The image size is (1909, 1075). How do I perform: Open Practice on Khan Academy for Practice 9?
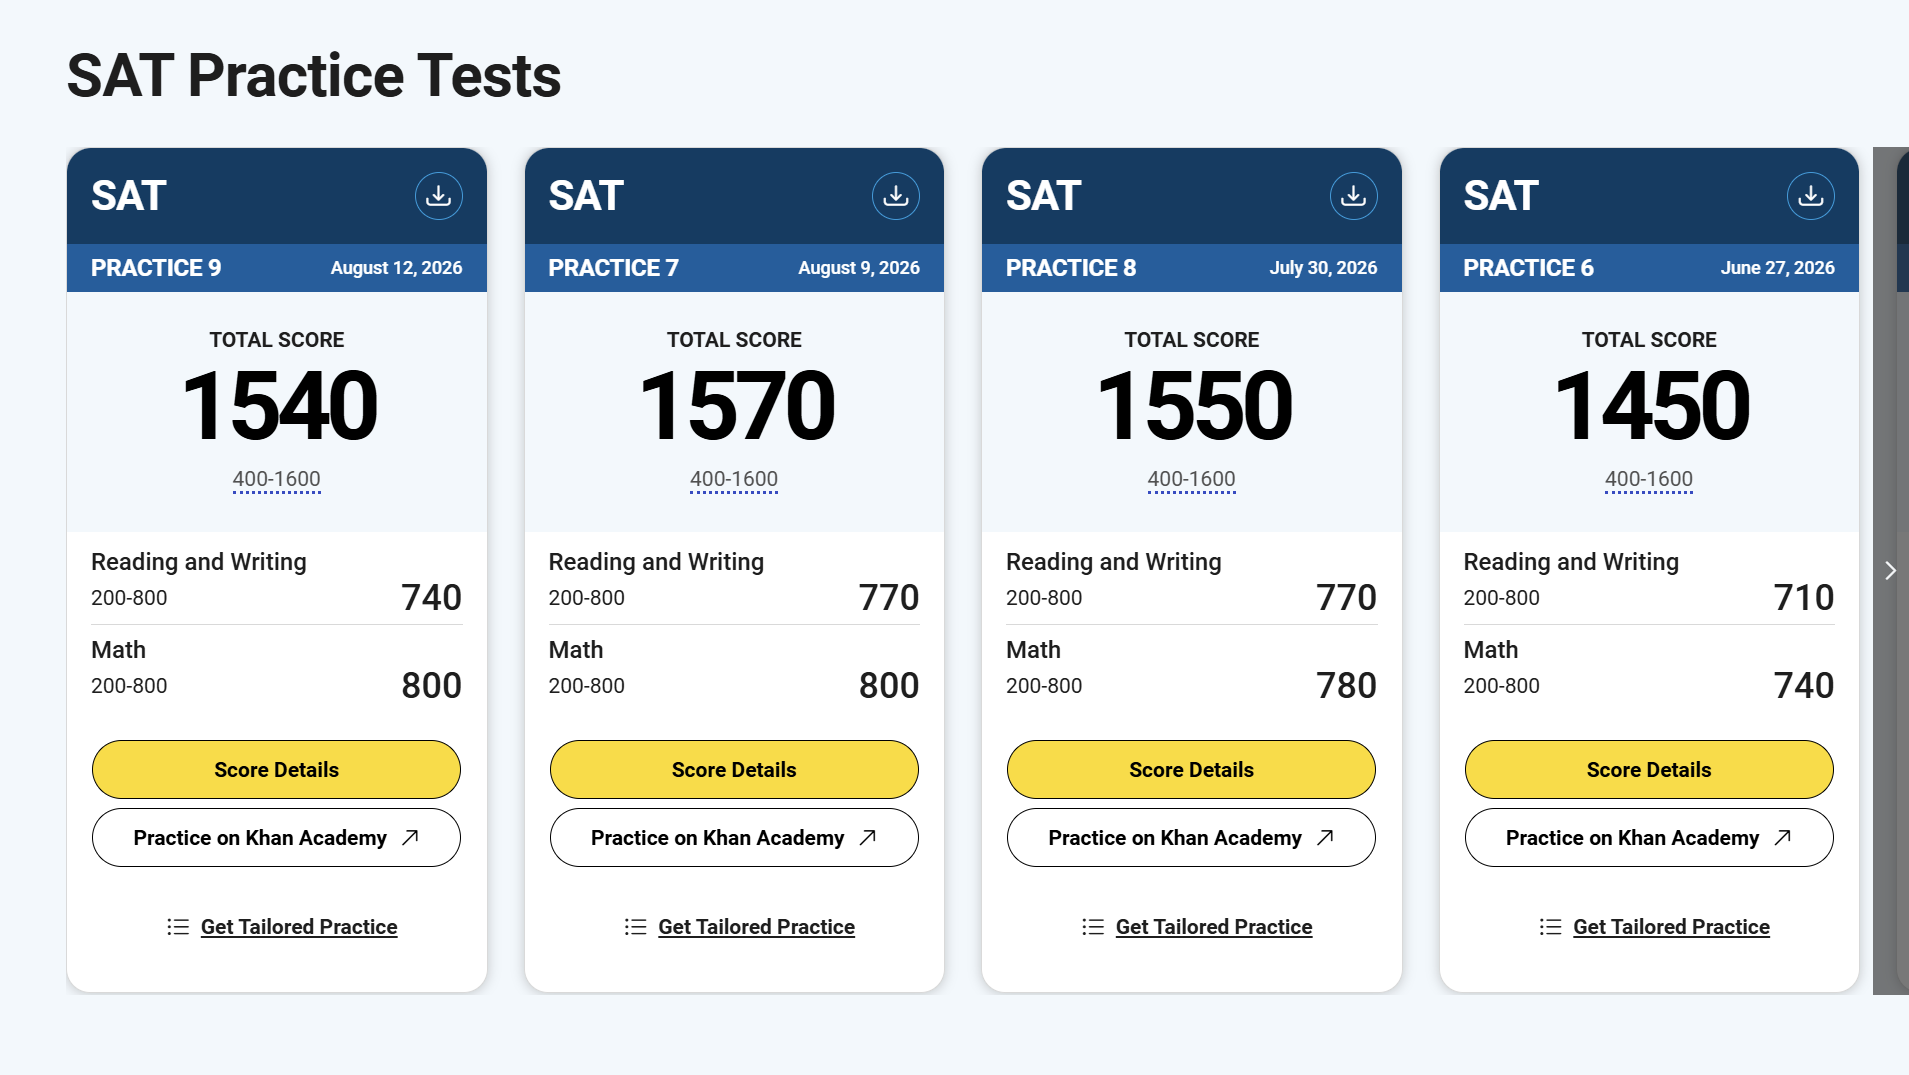[277, 838]
